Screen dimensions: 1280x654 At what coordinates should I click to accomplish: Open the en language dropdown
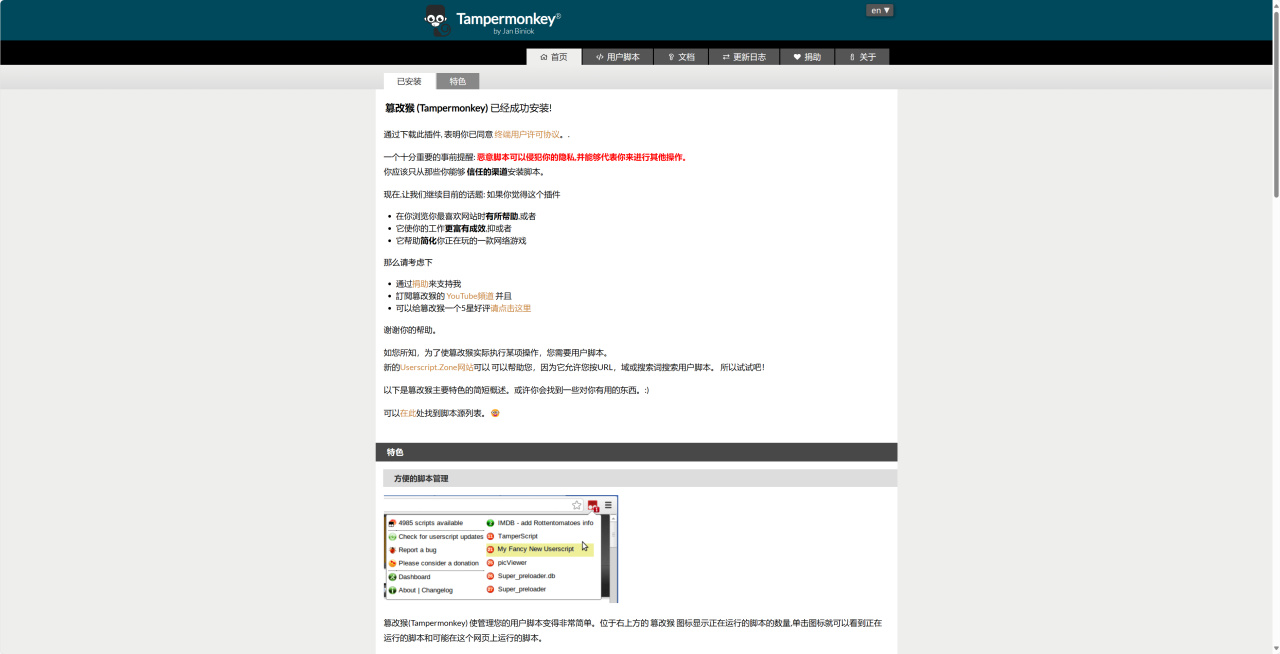pos(879,9)
